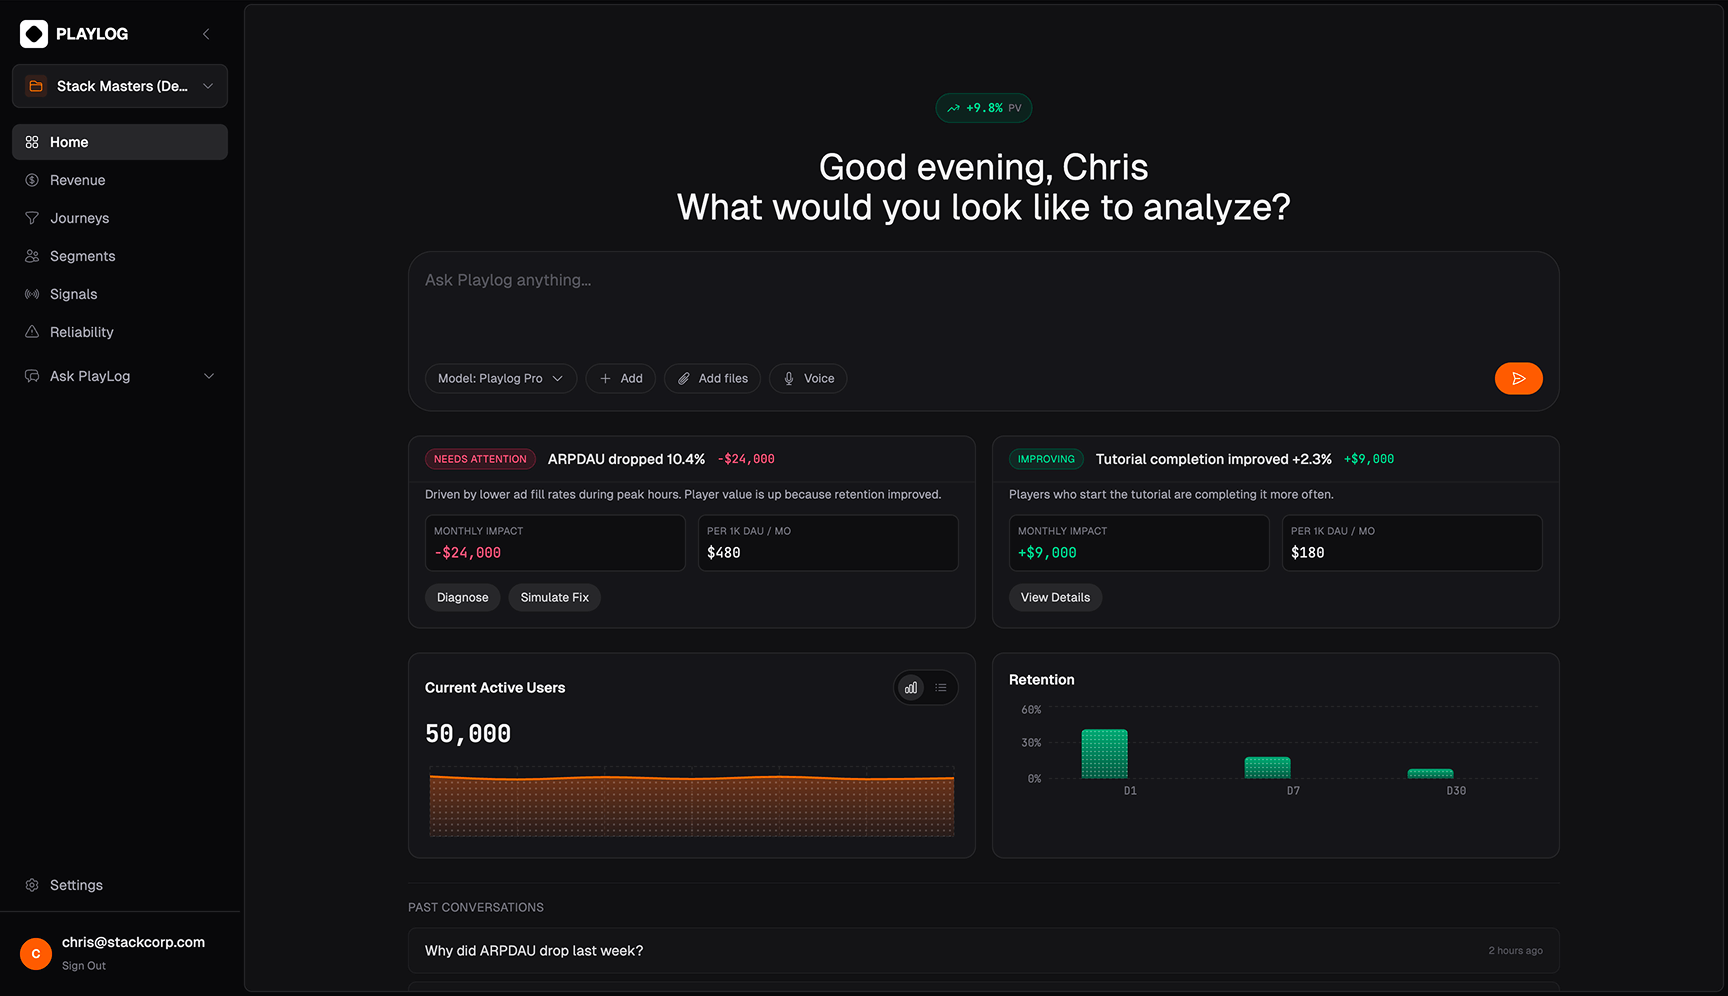Screen dimensions: 1728x996
Task: Click the user avatar circle
Action: 36,953
